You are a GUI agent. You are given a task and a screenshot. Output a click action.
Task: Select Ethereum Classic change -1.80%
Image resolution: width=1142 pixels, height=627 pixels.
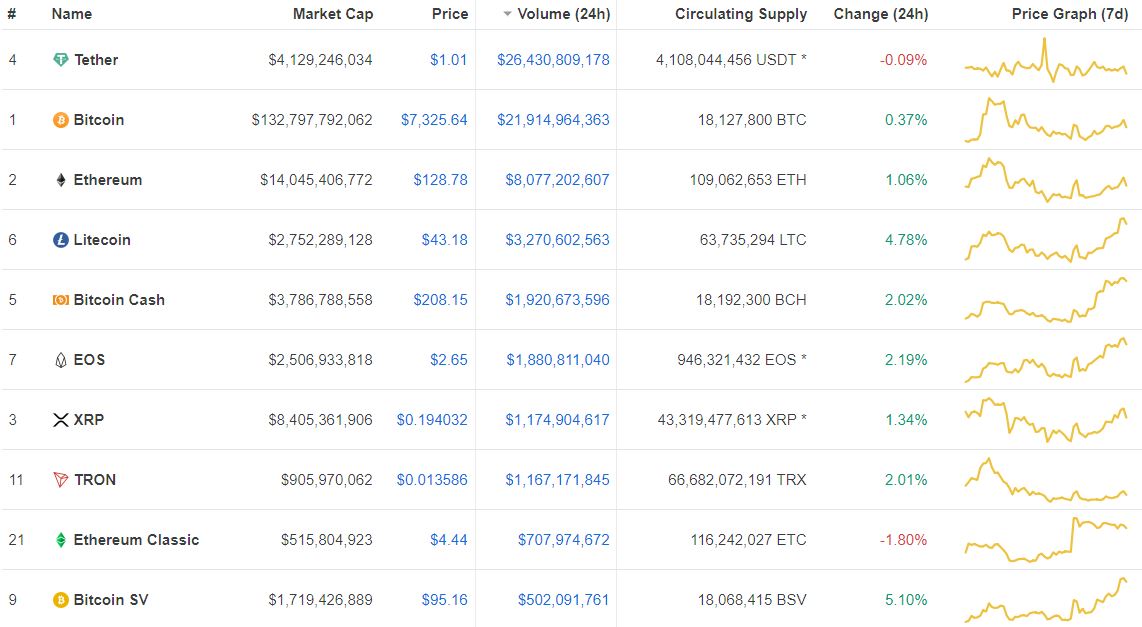click(x=903, y=540)
